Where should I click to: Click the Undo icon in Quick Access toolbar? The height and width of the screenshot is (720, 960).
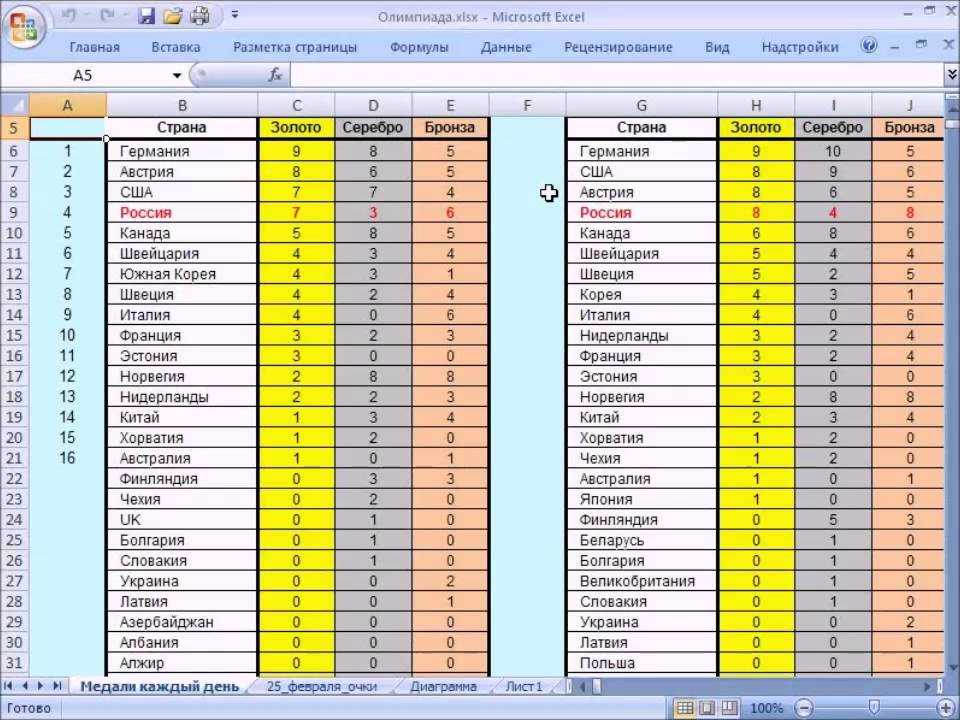pos(69,17)
